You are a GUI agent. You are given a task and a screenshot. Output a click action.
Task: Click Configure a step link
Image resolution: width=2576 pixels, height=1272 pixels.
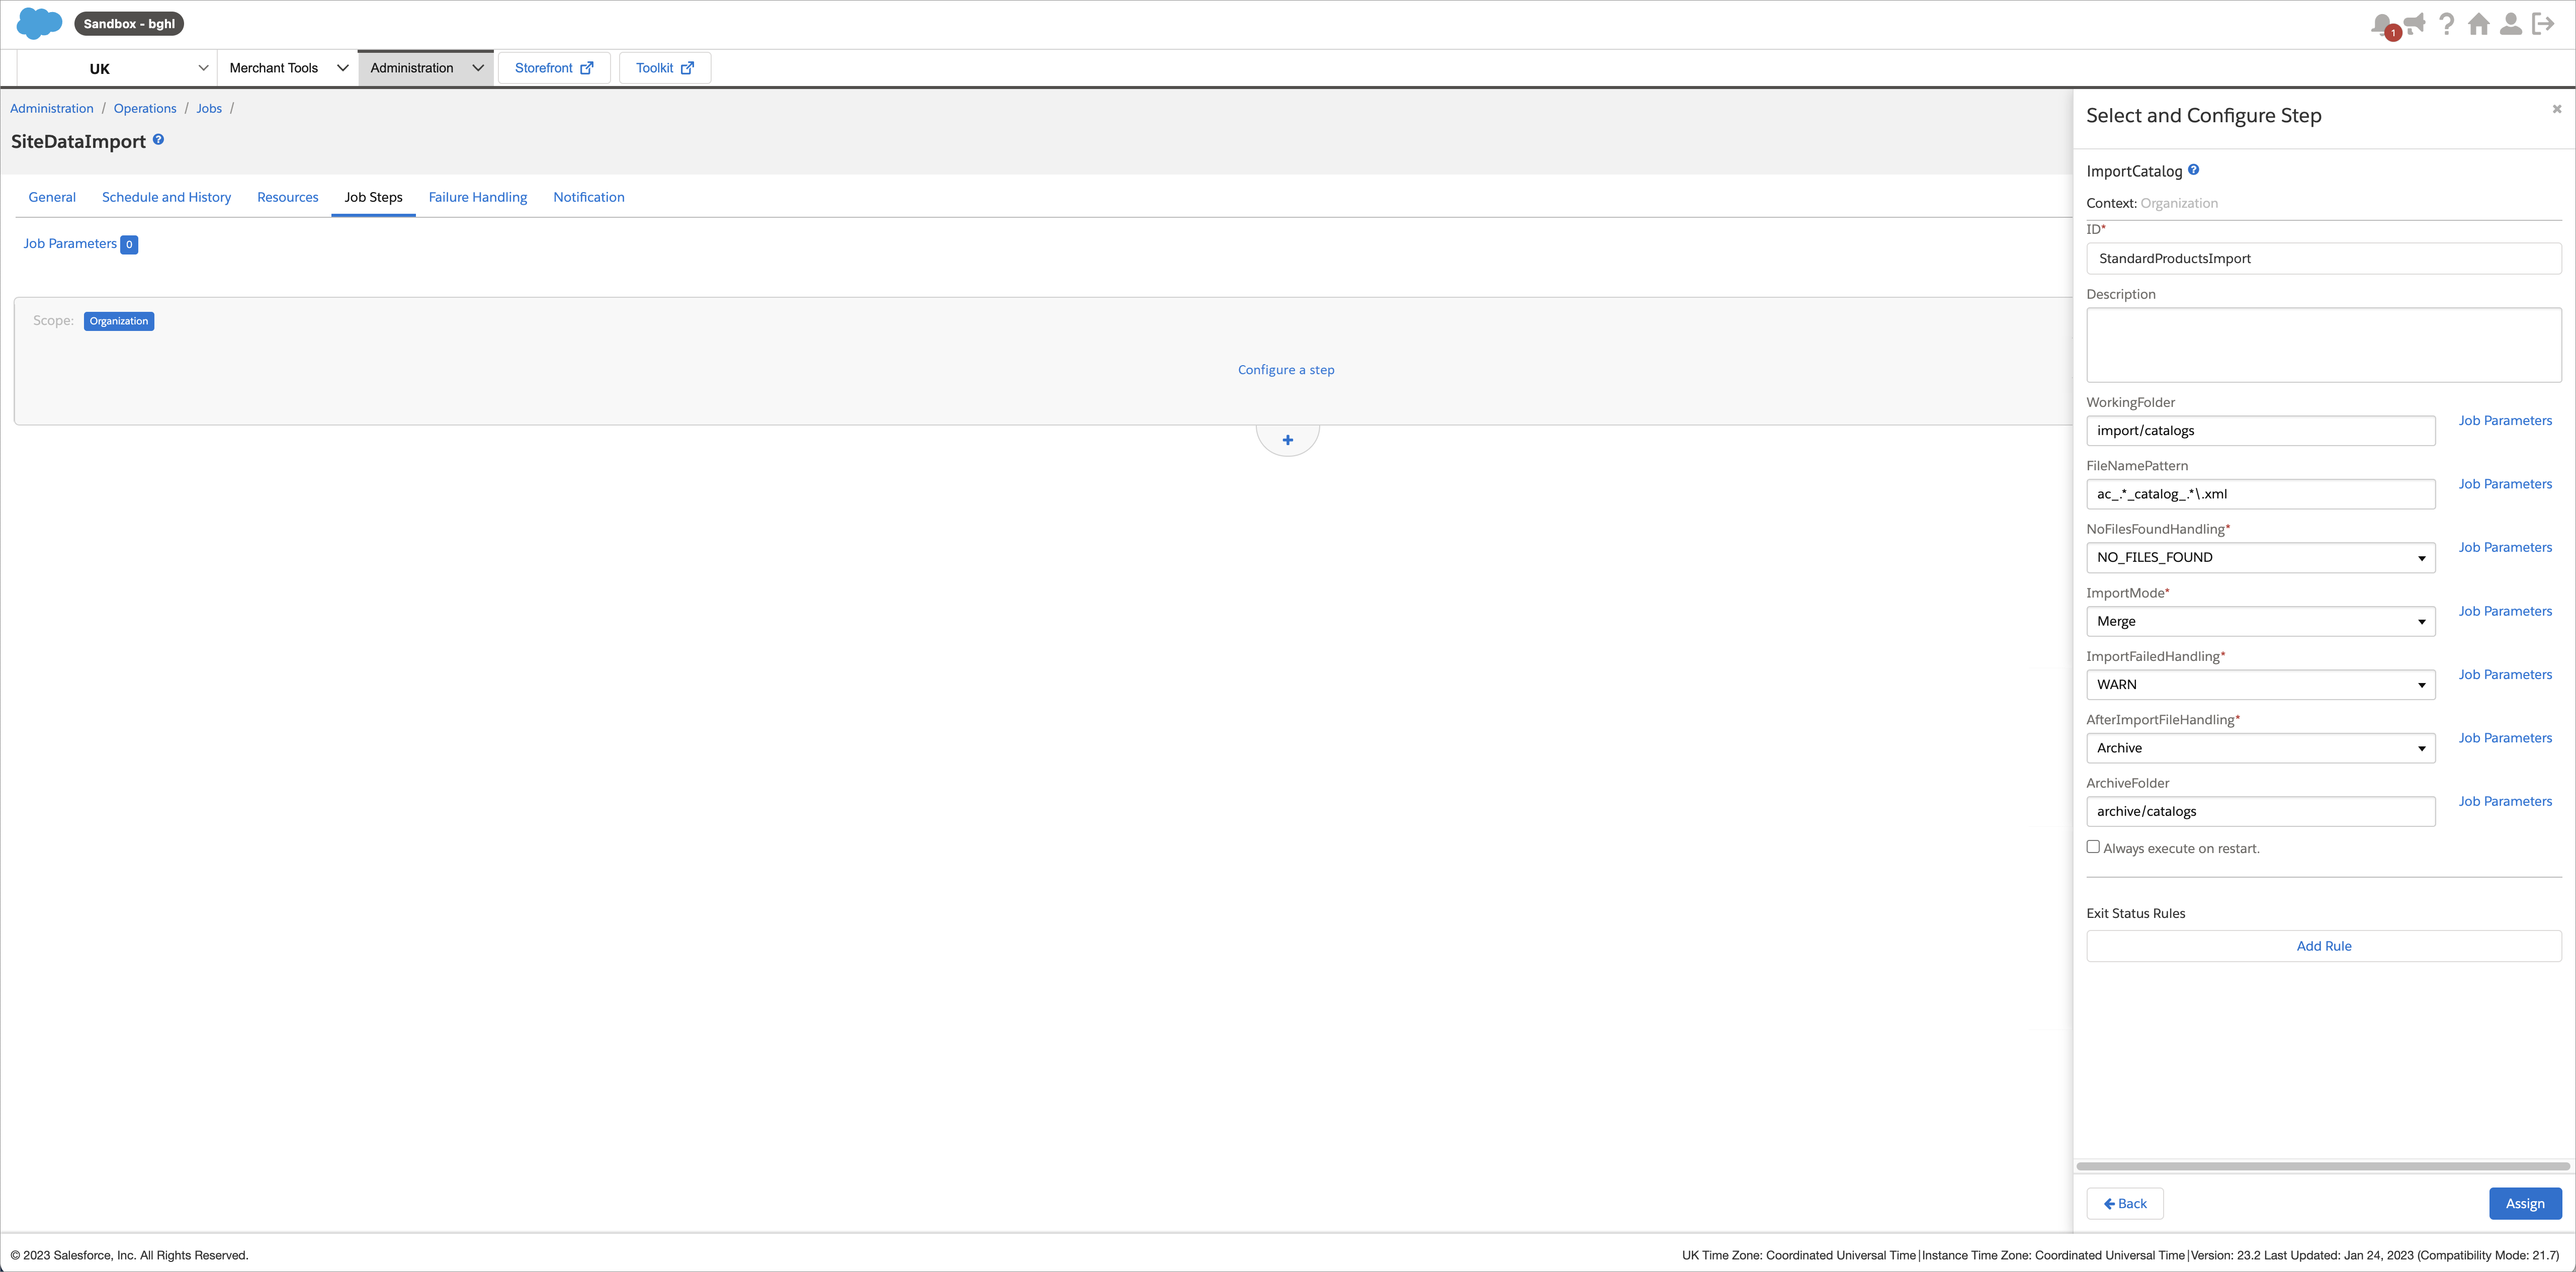click(x=1286, y=370)
